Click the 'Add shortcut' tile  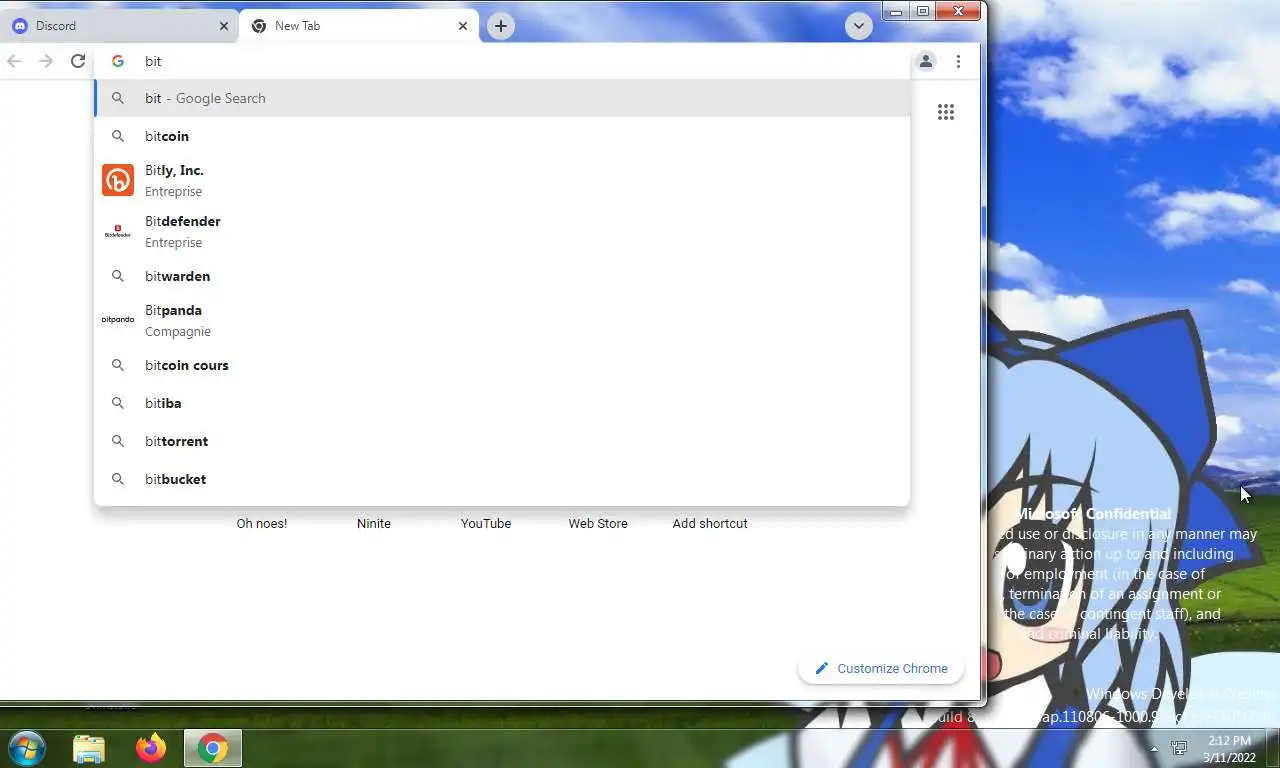pyautogui.click(x=710, y=523)
